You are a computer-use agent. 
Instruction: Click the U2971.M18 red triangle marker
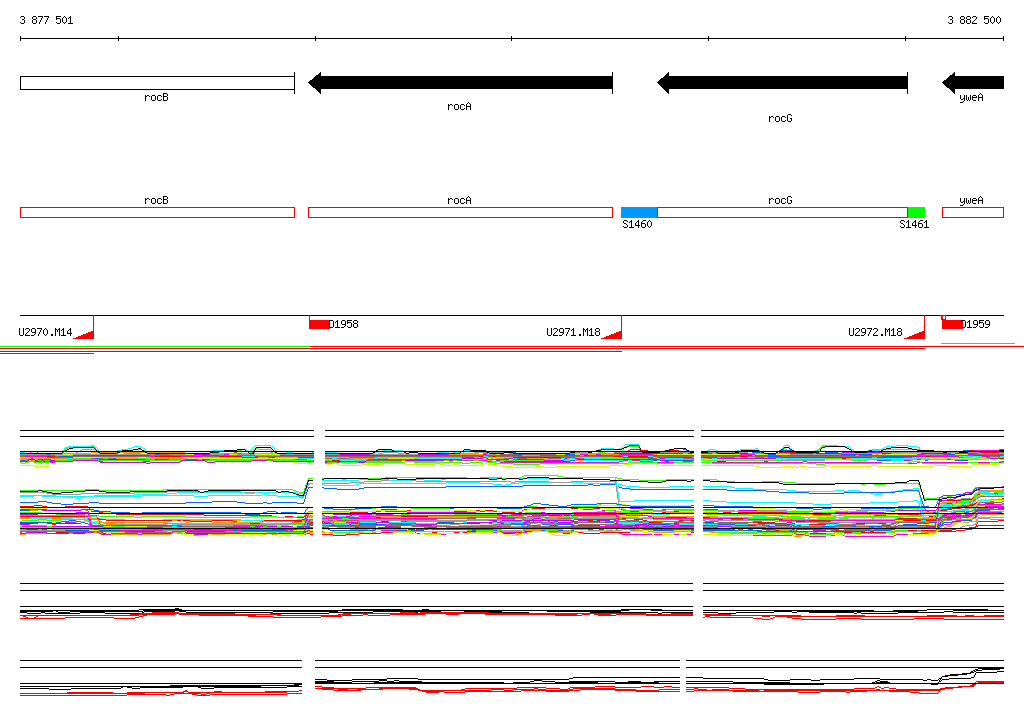tap(613, 334)
